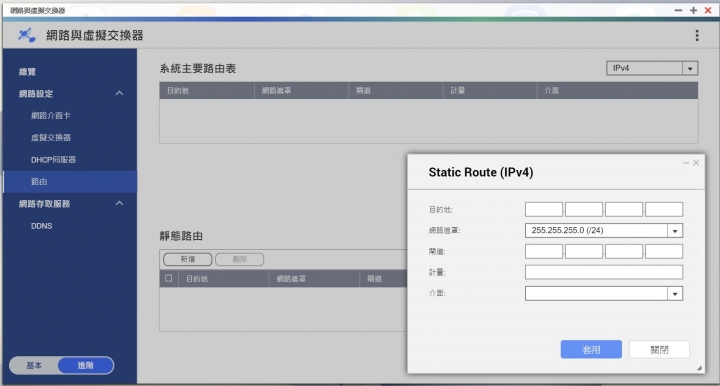Click 新增 to add static route
This screenshot has width=720, height=386.
tap(187, 259)
